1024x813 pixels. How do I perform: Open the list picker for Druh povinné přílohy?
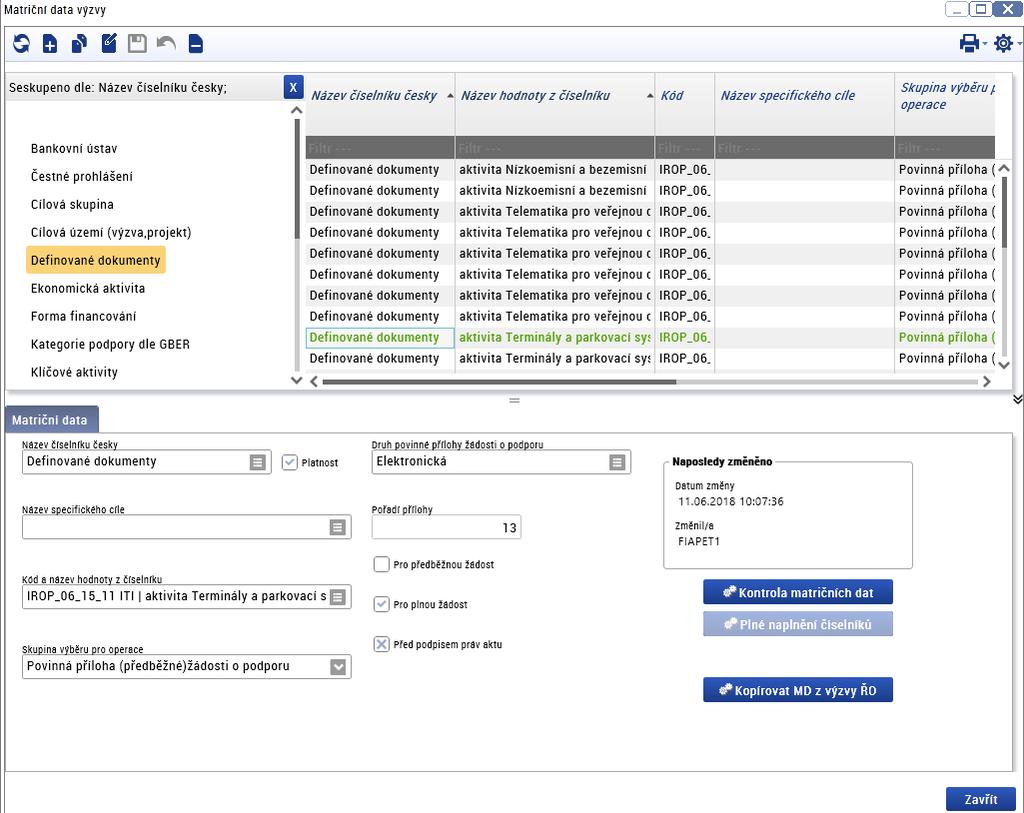tap(617, 462)
